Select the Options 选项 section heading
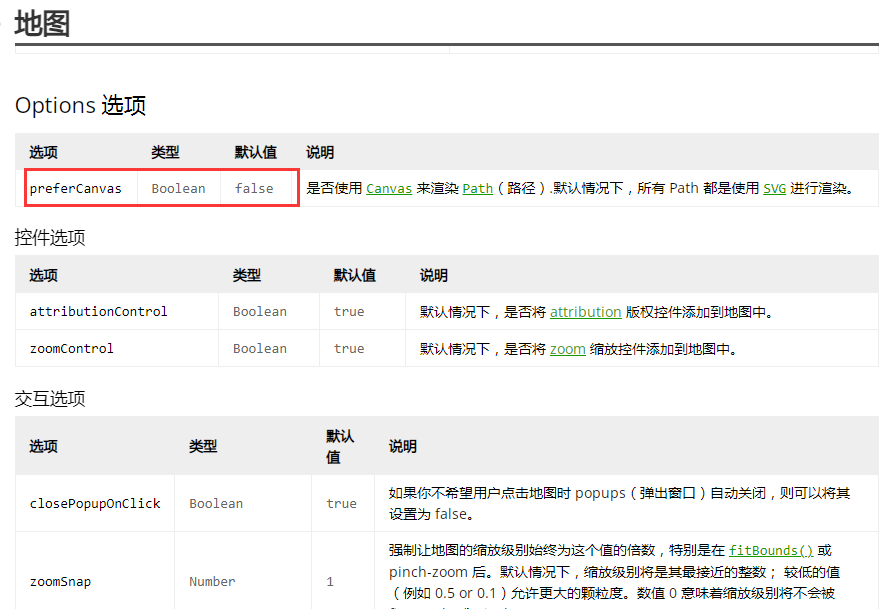 tap(79, 105)
